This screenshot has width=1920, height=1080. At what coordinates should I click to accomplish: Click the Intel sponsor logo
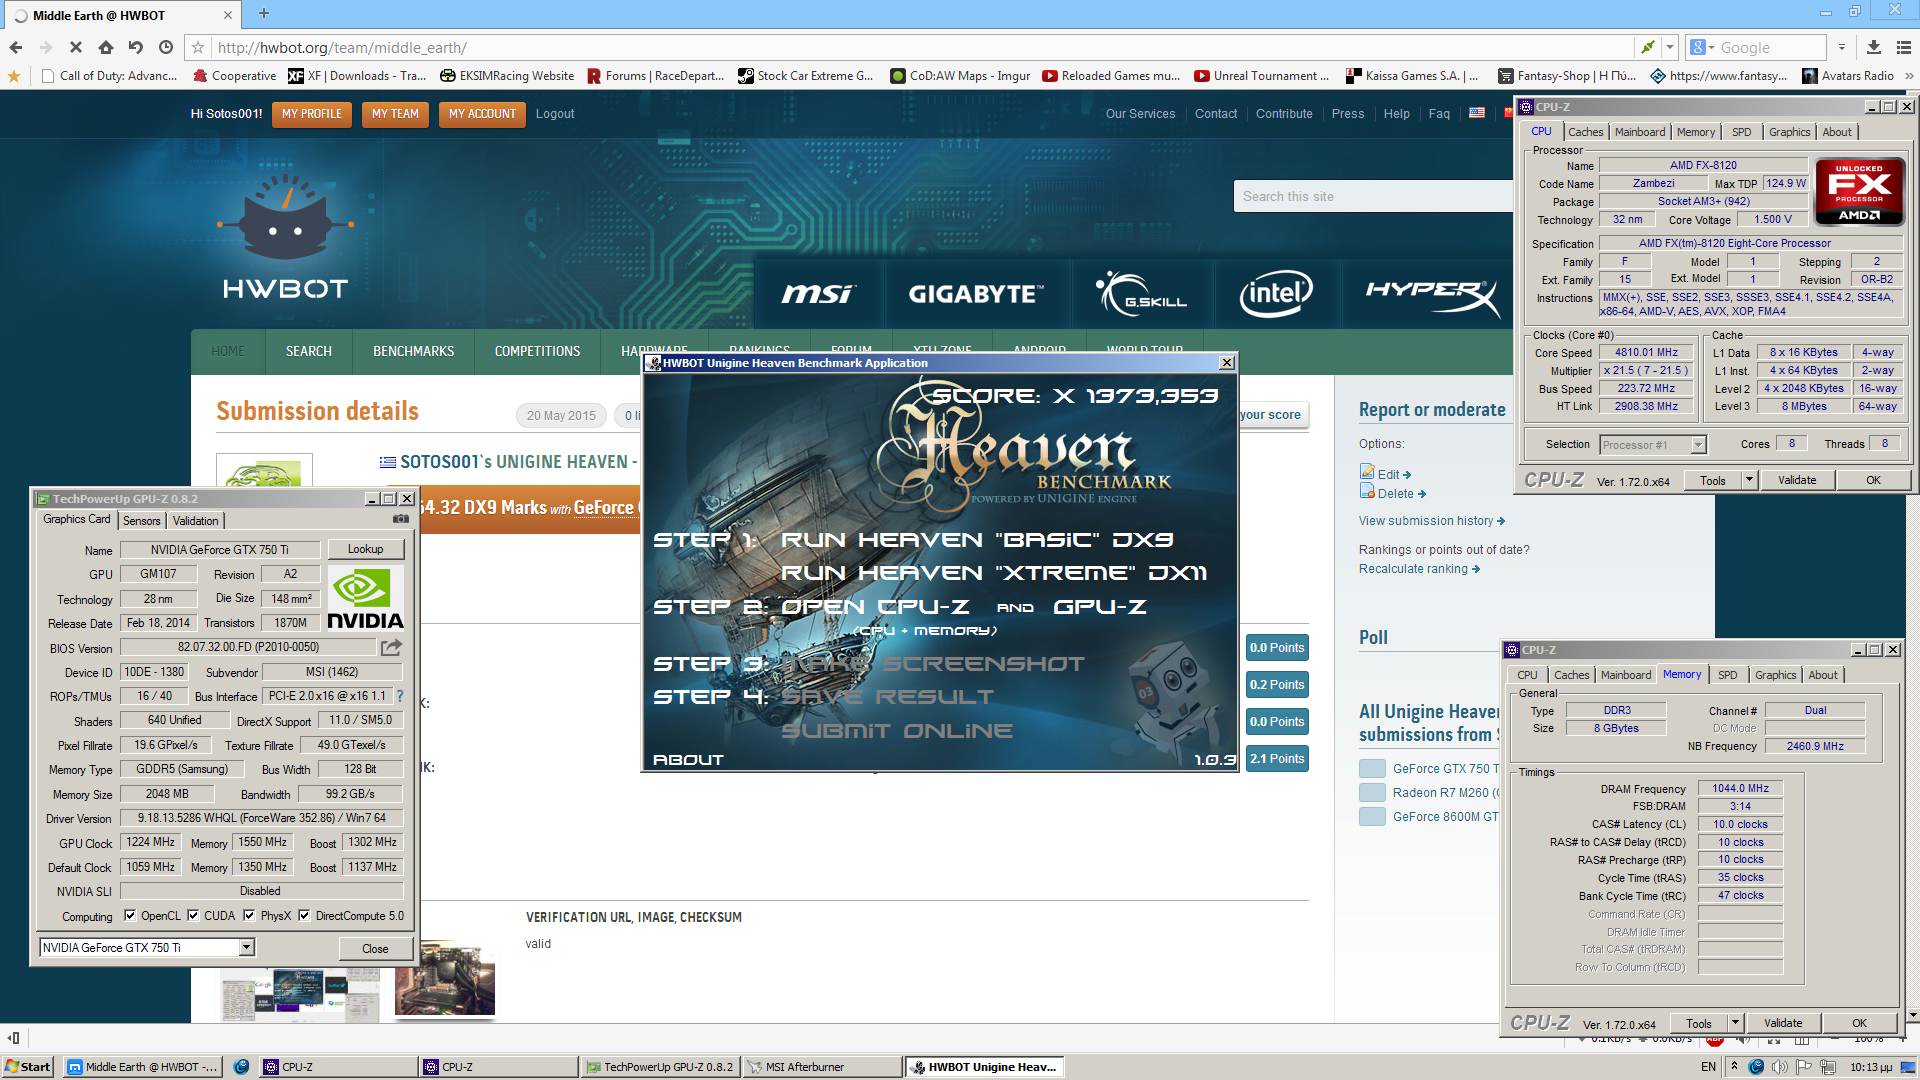pos(1275,293)
